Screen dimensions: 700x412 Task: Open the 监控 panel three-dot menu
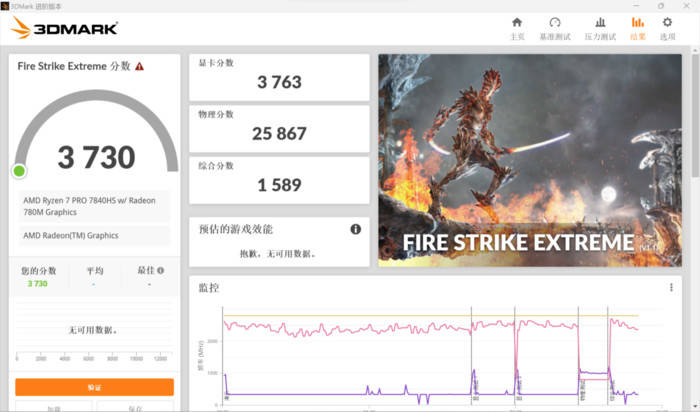pos(671,288)
